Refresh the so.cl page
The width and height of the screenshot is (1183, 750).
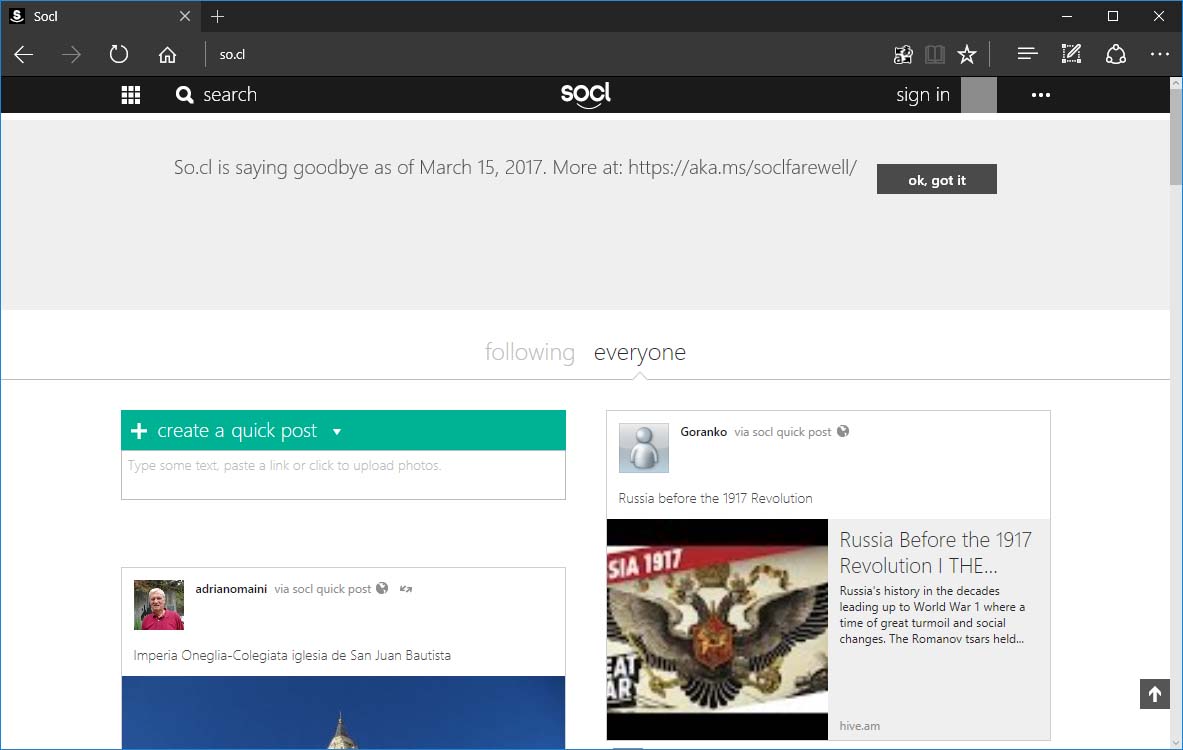pyautogui.click(x=118, y=54)
